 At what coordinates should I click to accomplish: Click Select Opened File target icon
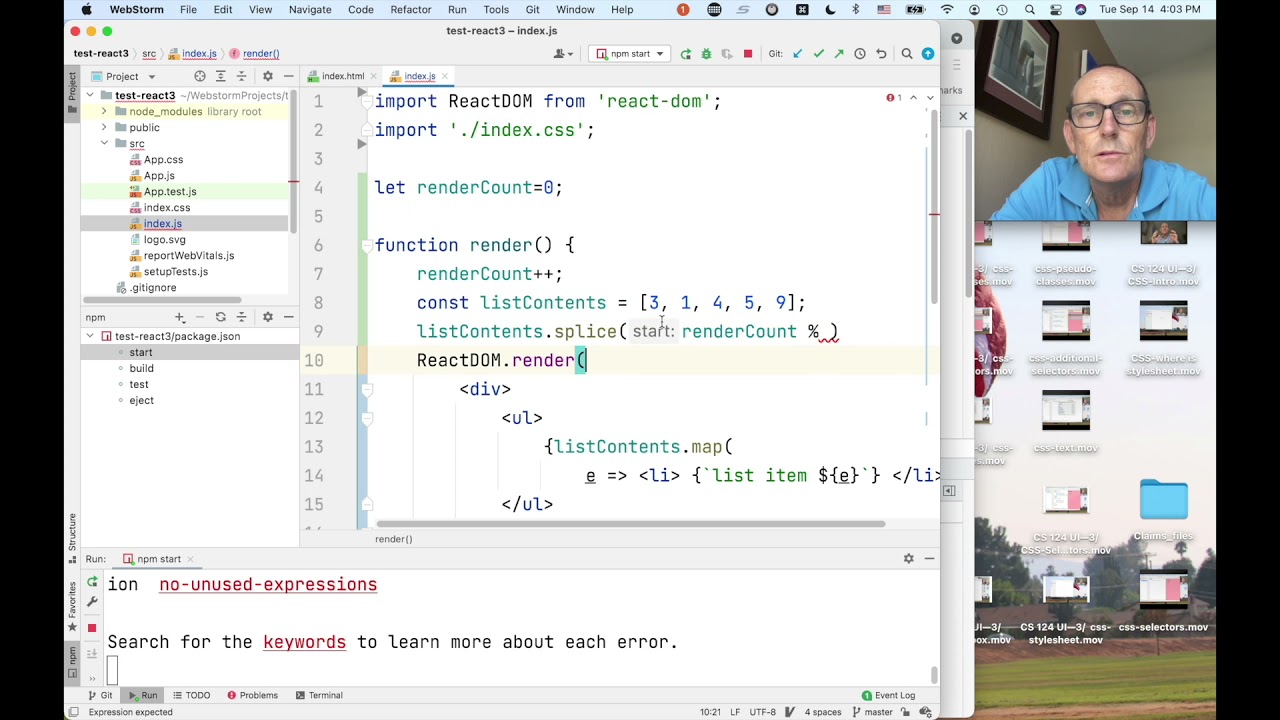point(200,76)
